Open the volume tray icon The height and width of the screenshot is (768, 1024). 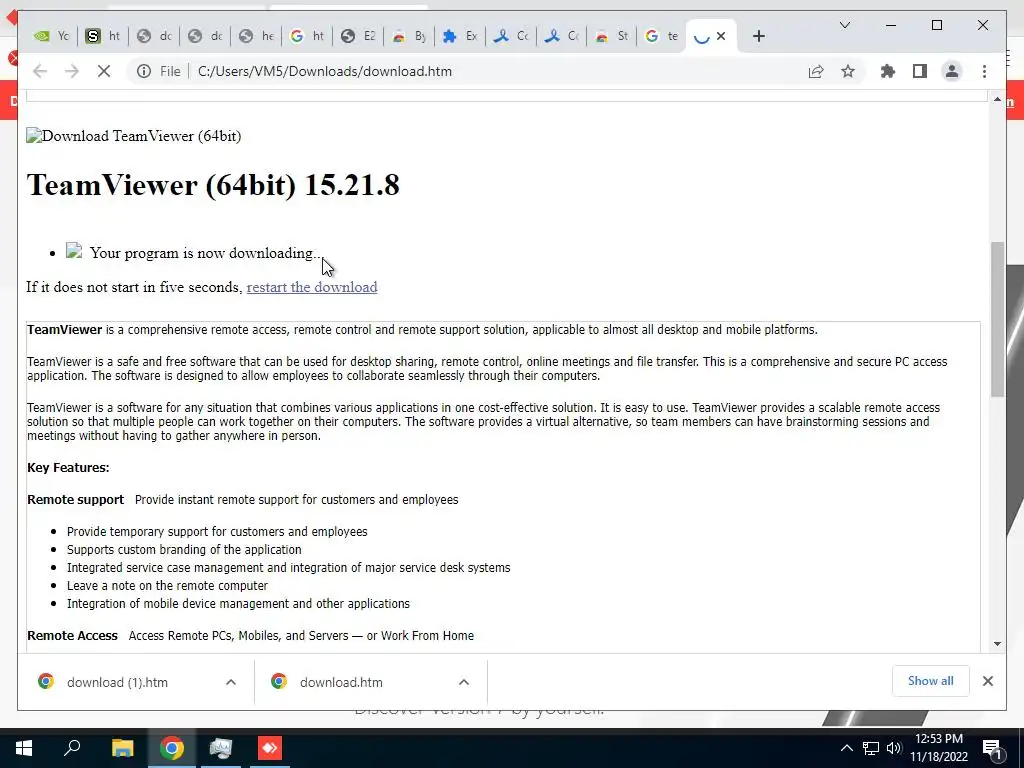(893, 748)
